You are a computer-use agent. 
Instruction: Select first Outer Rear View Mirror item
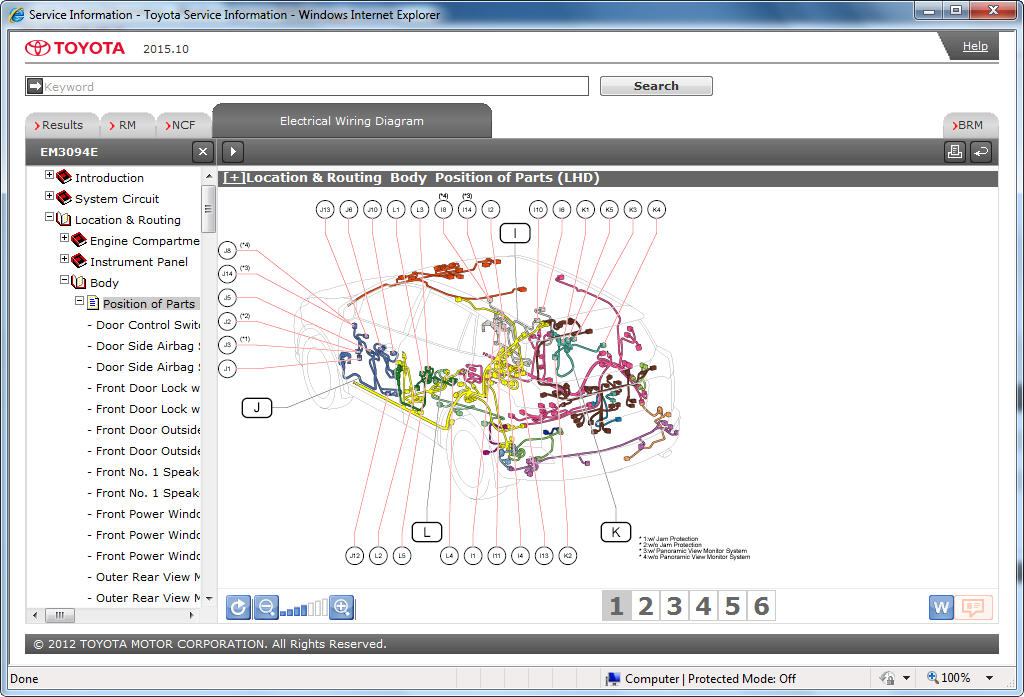point(148,577)
